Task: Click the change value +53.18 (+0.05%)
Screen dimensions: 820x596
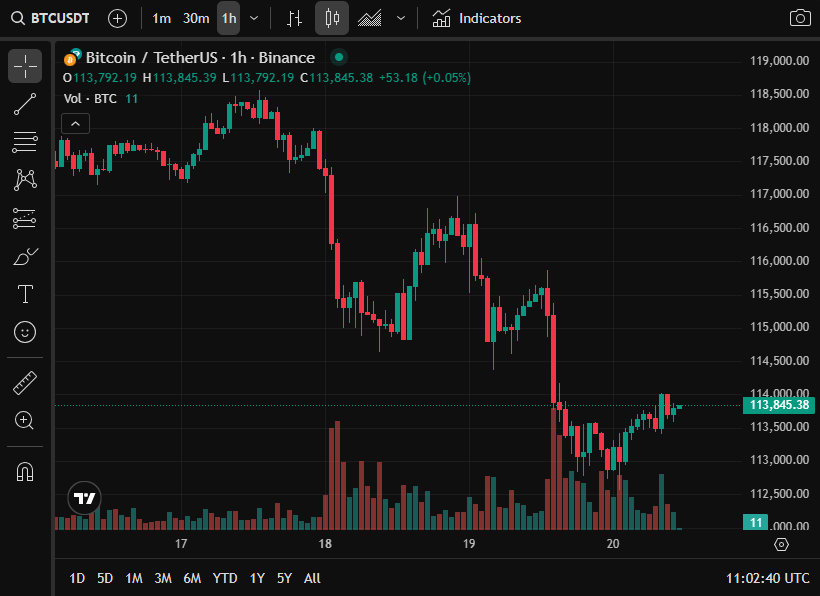Action: [x=425, y=78]
